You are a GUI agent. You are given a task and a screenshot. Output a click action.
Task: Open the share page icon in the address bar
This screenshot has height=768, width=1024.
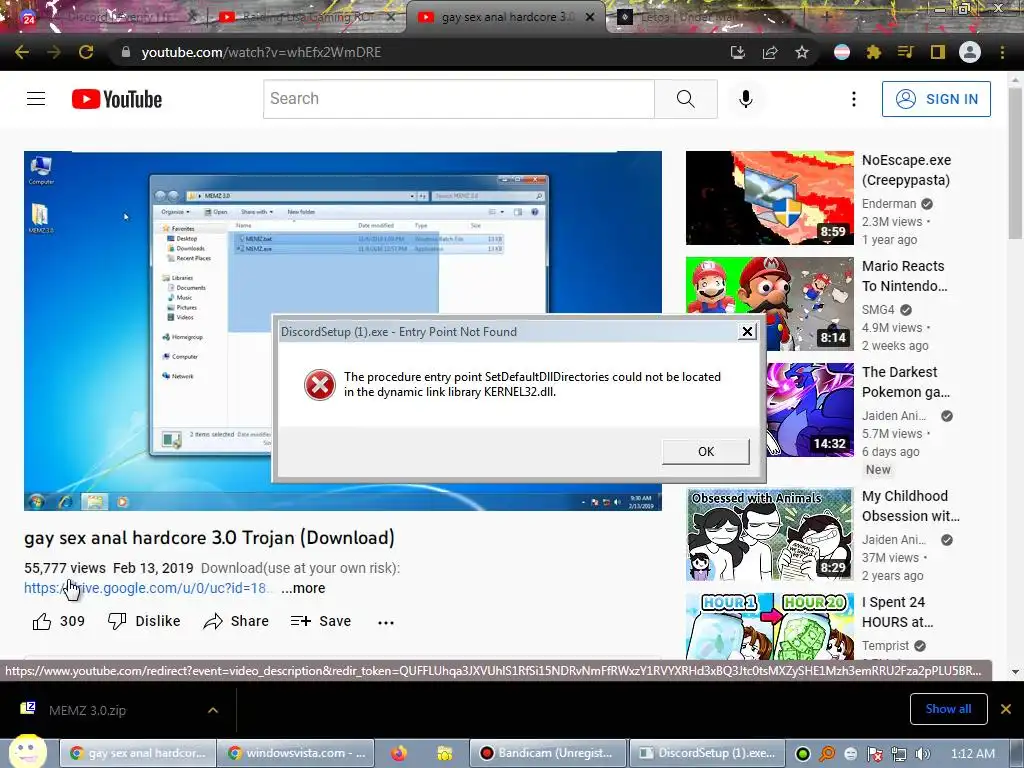(x=770, y=52)
